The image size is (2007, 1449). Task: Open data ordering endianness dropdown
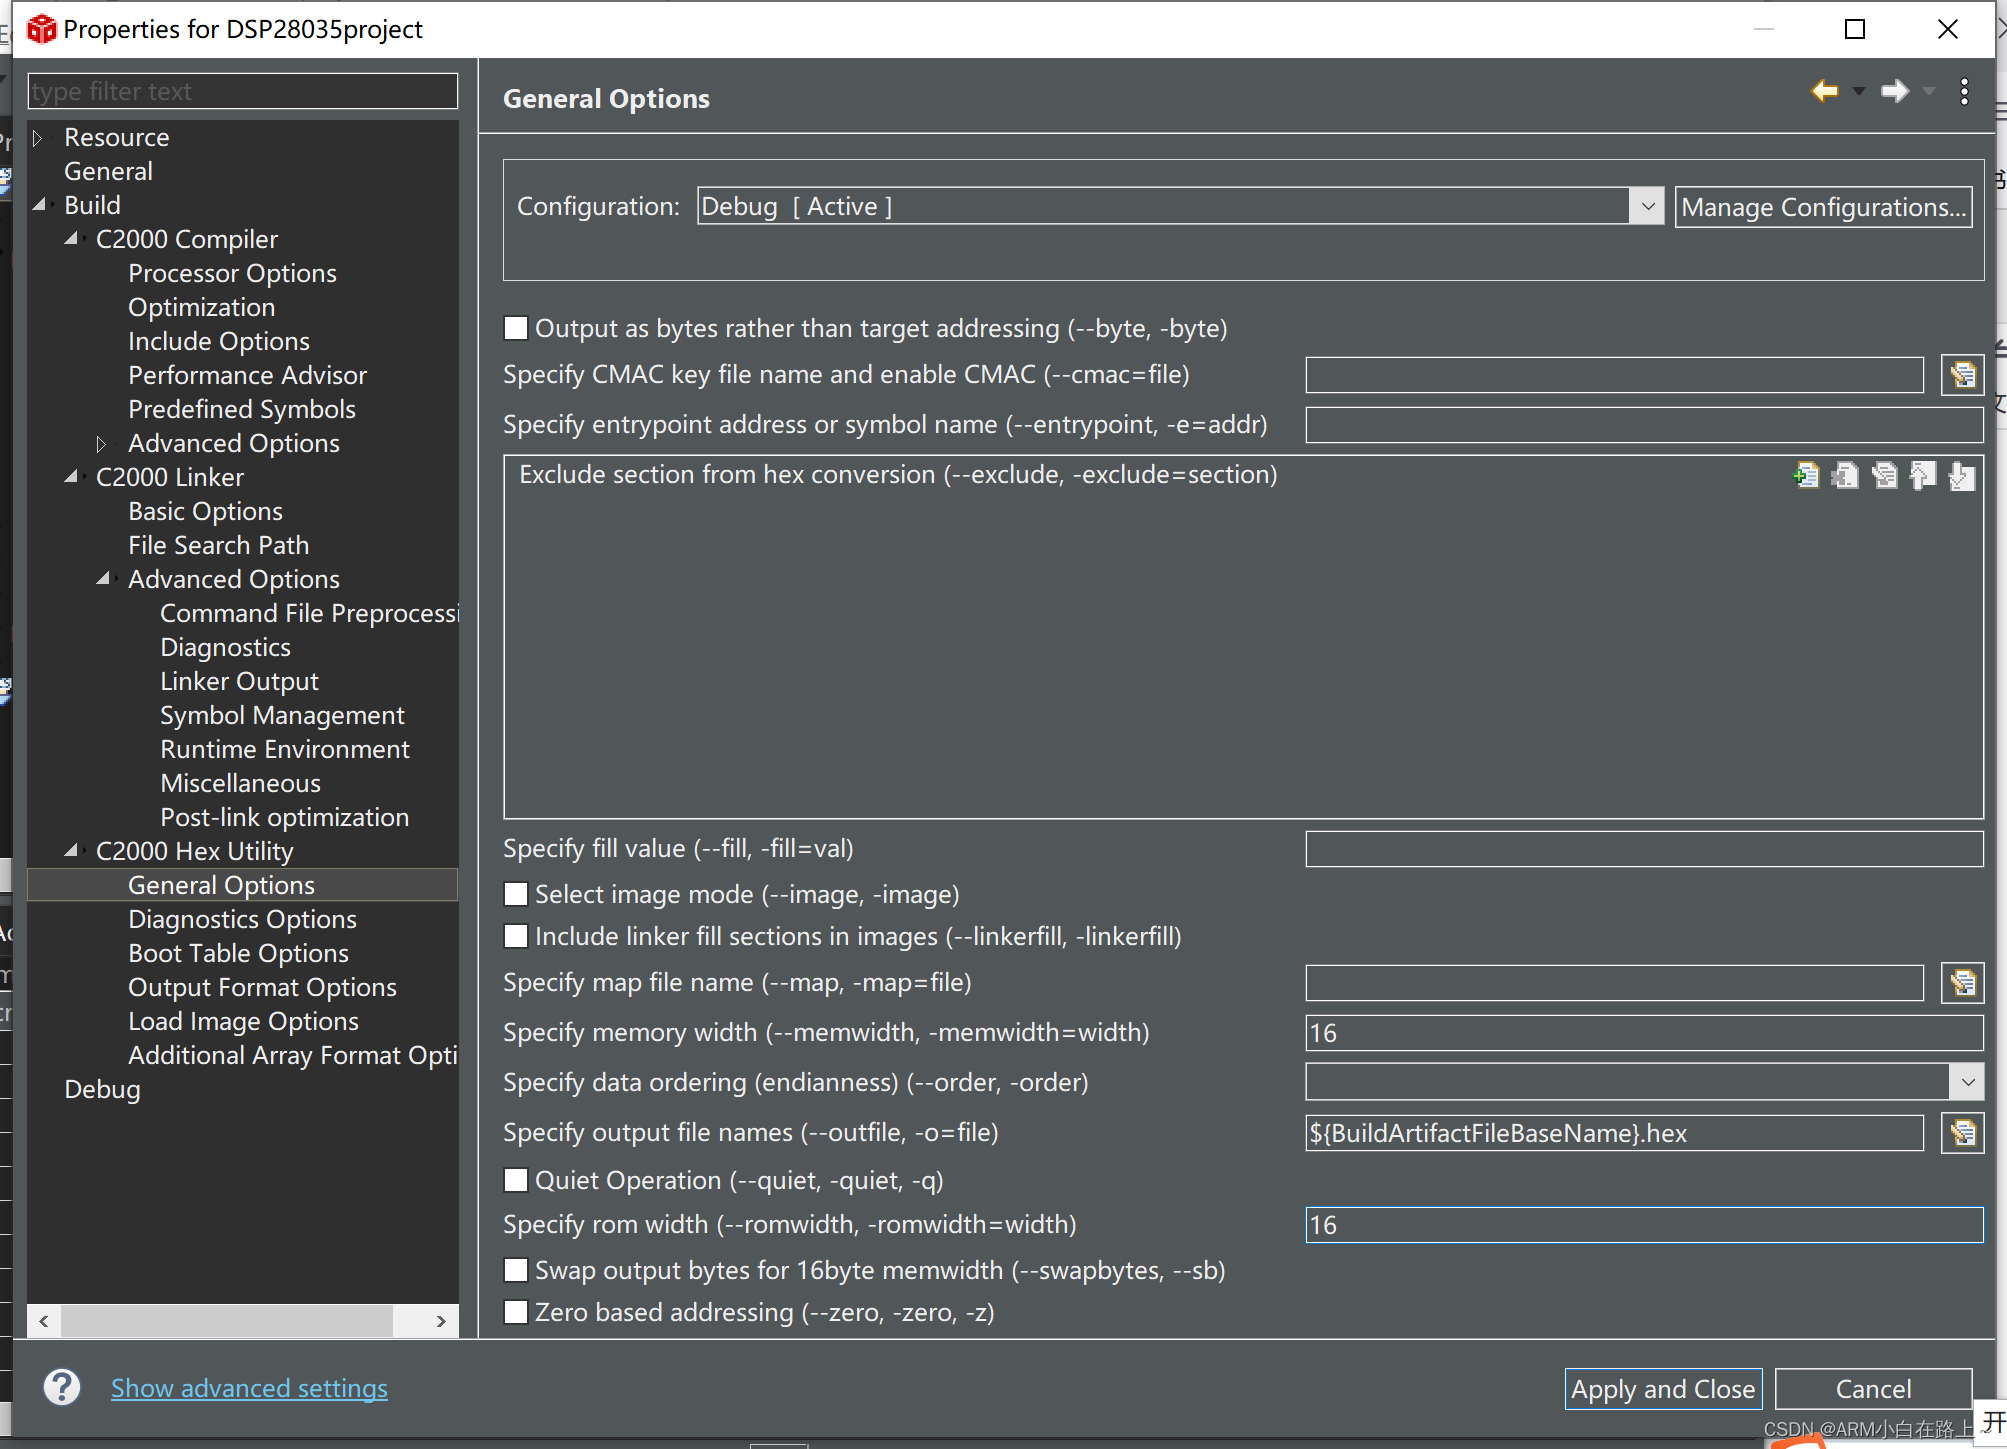tap(1967, 1082)
